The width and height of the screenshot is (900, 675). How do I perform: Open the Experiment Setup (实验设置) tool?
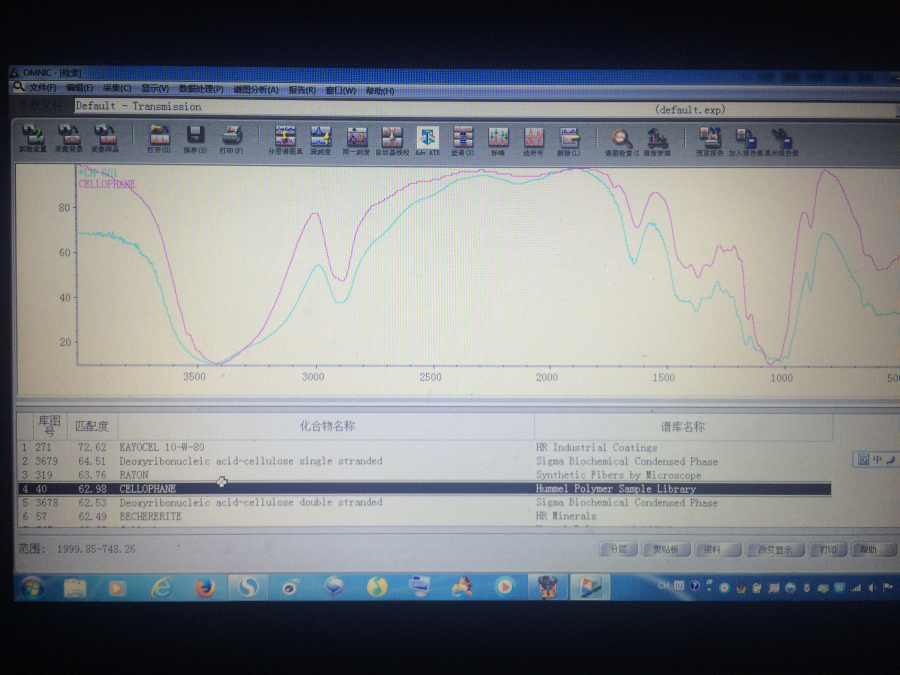click(33, 138)
